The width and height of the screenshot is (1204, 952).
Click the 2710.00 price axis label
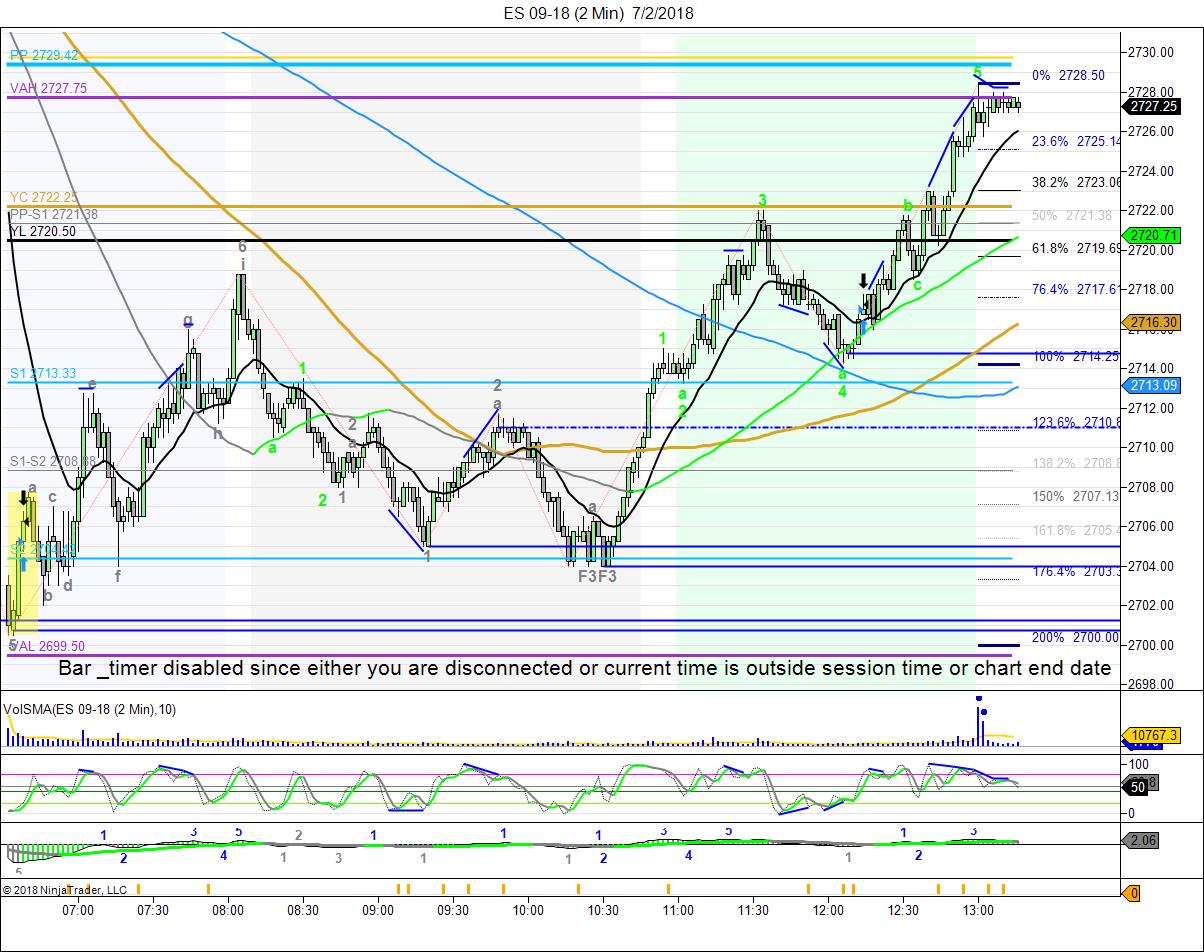1153,448
